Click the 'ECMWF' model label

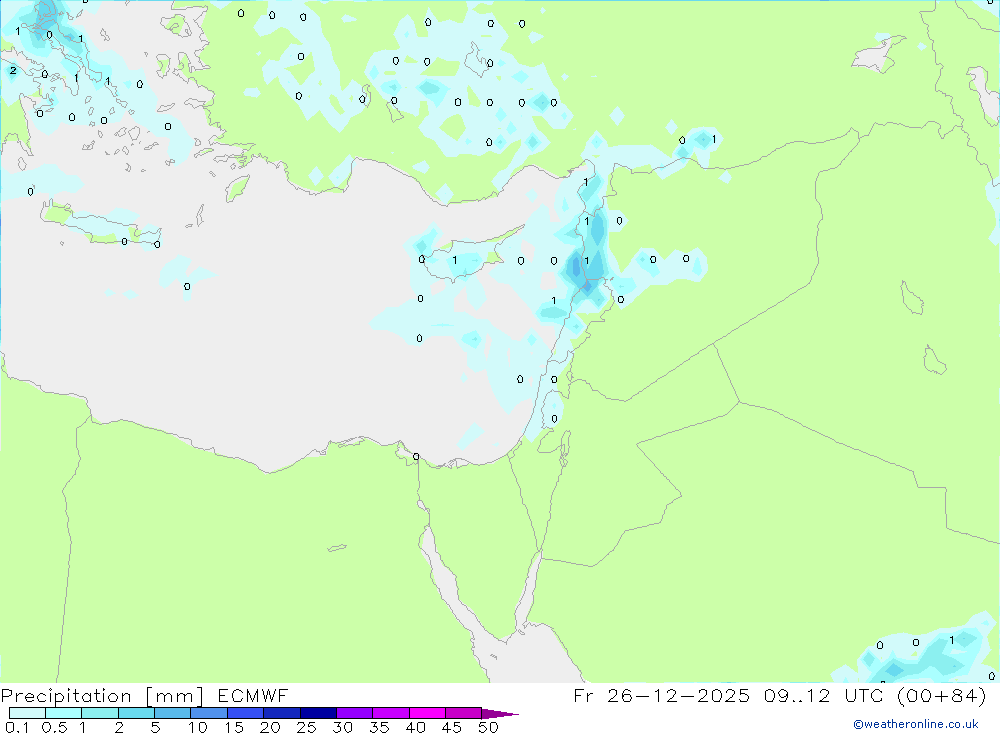tap(253, 695)
